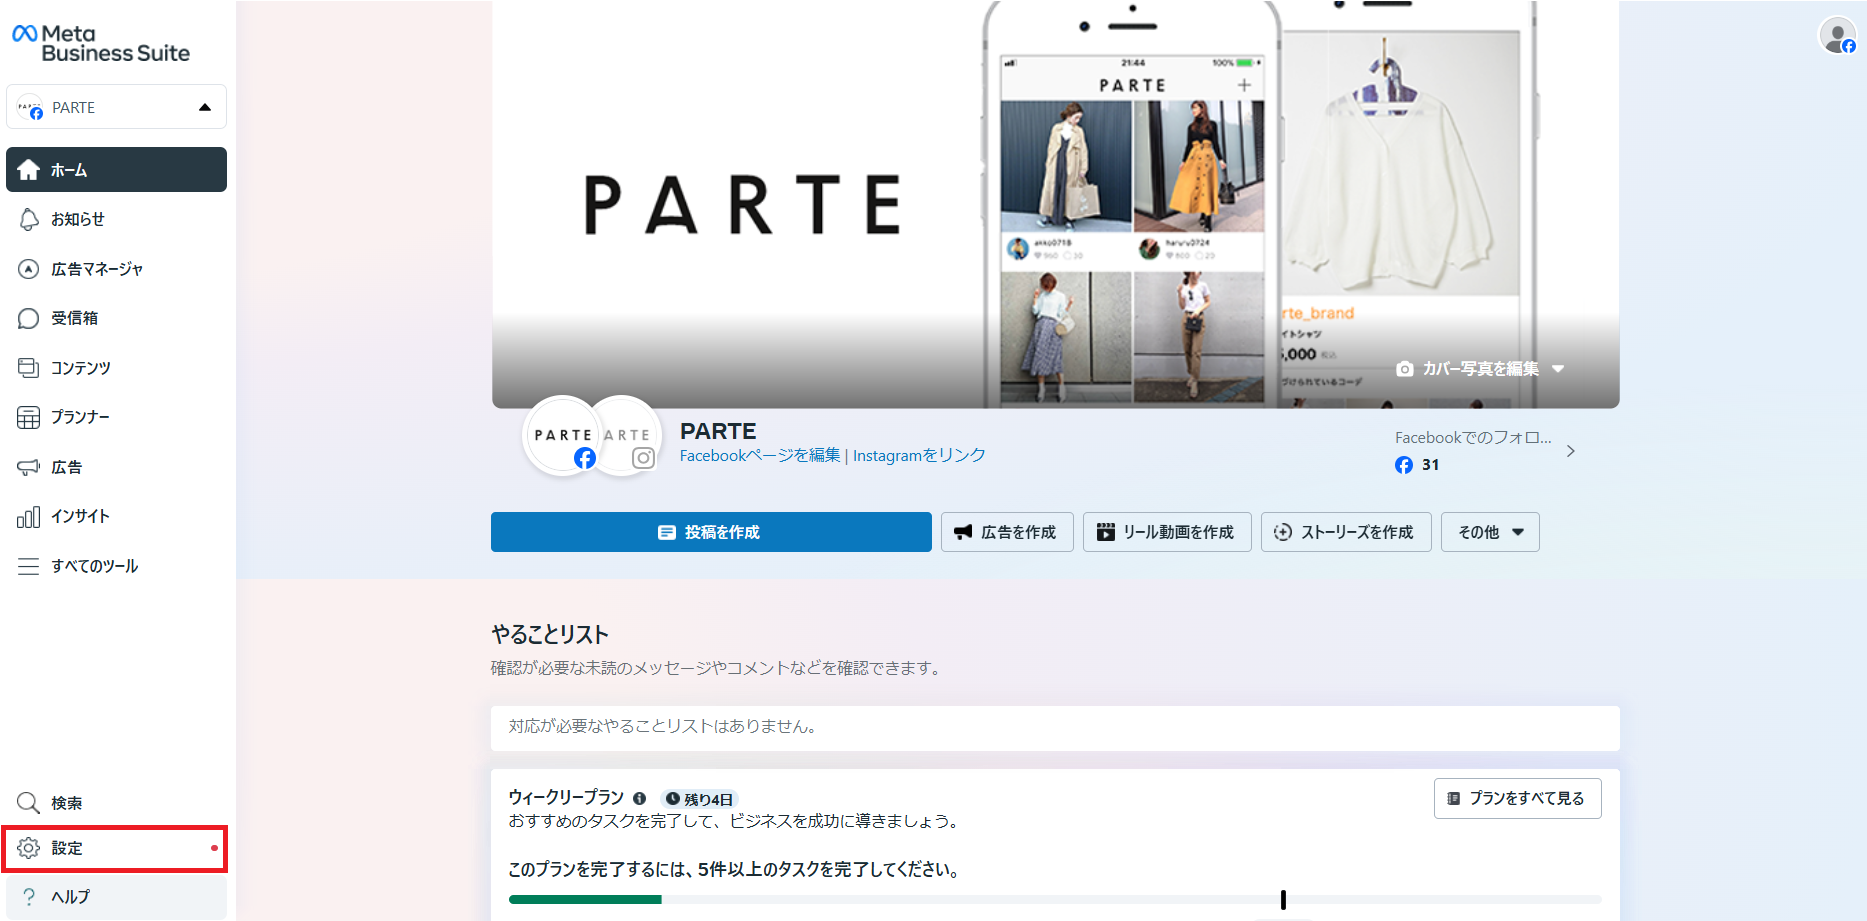Click the Meta Business Suite logo
Viewport: 1867px width, 921px height.
tap(101, 44)
